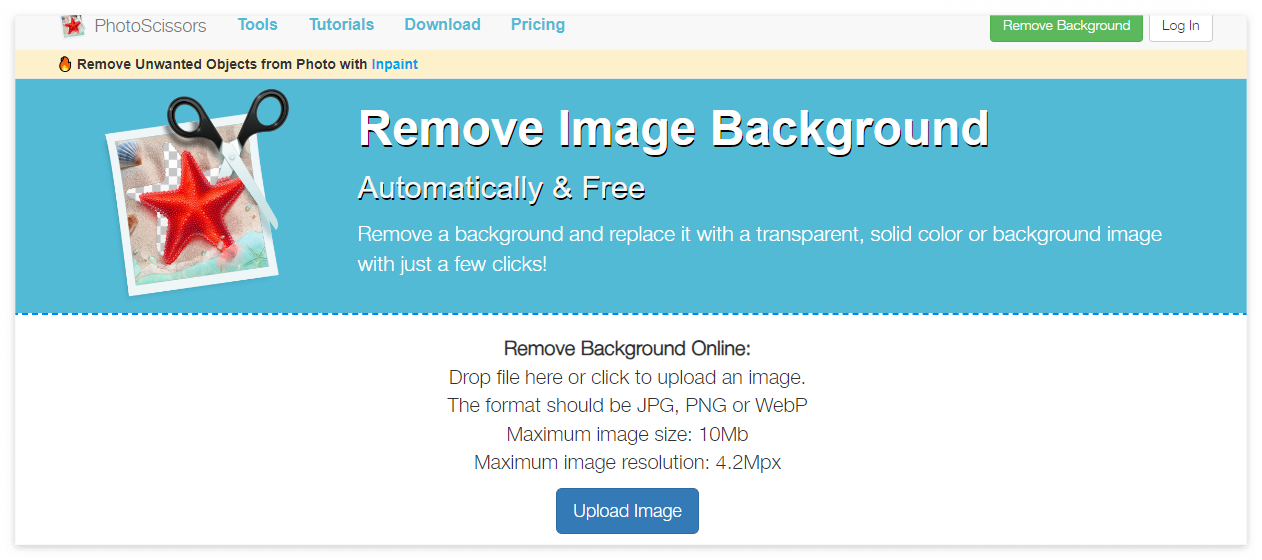Viewport: 1262px width, 560px height.
Task: Click the Upload Image button
Action: tap(627, 511)
